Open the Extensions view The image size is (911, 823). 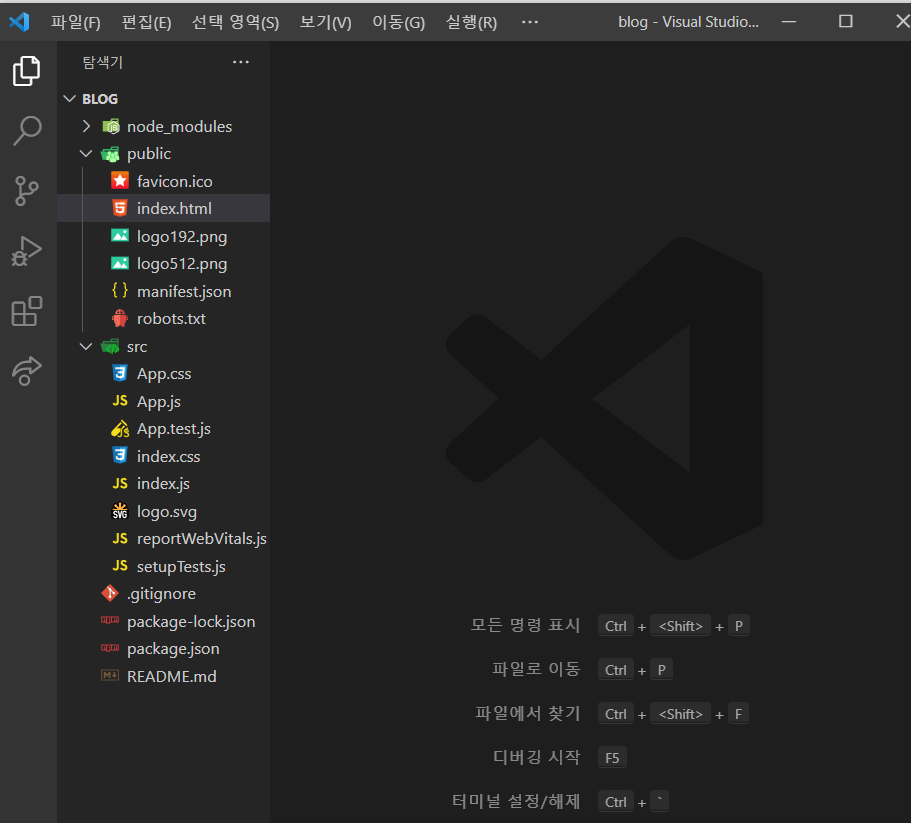pos(27,311)
